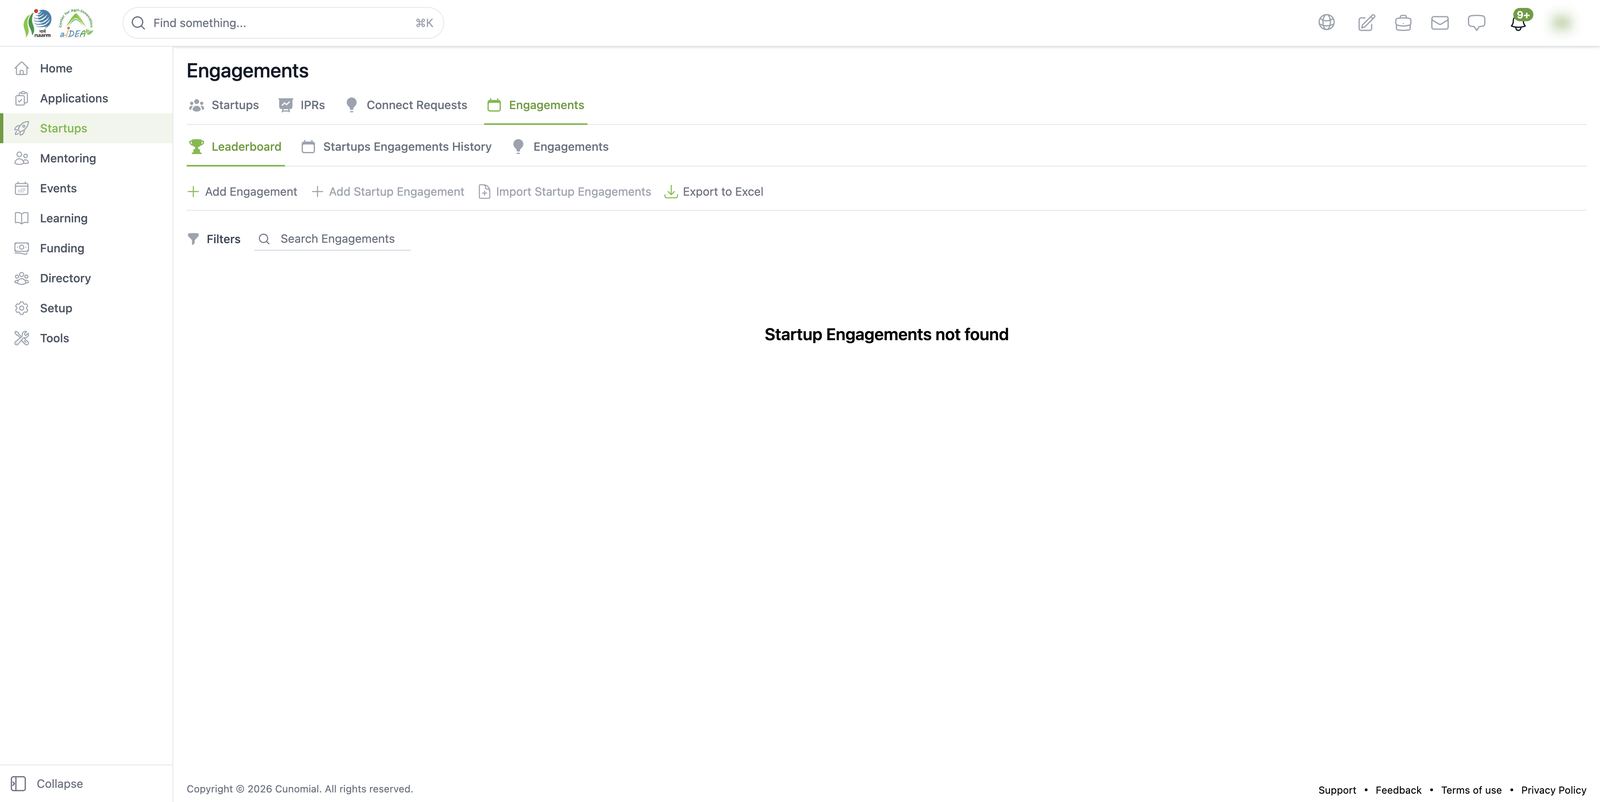
Task: Open Tools in the sidebar
Action: pyautogui.click(x=86, y=338)
